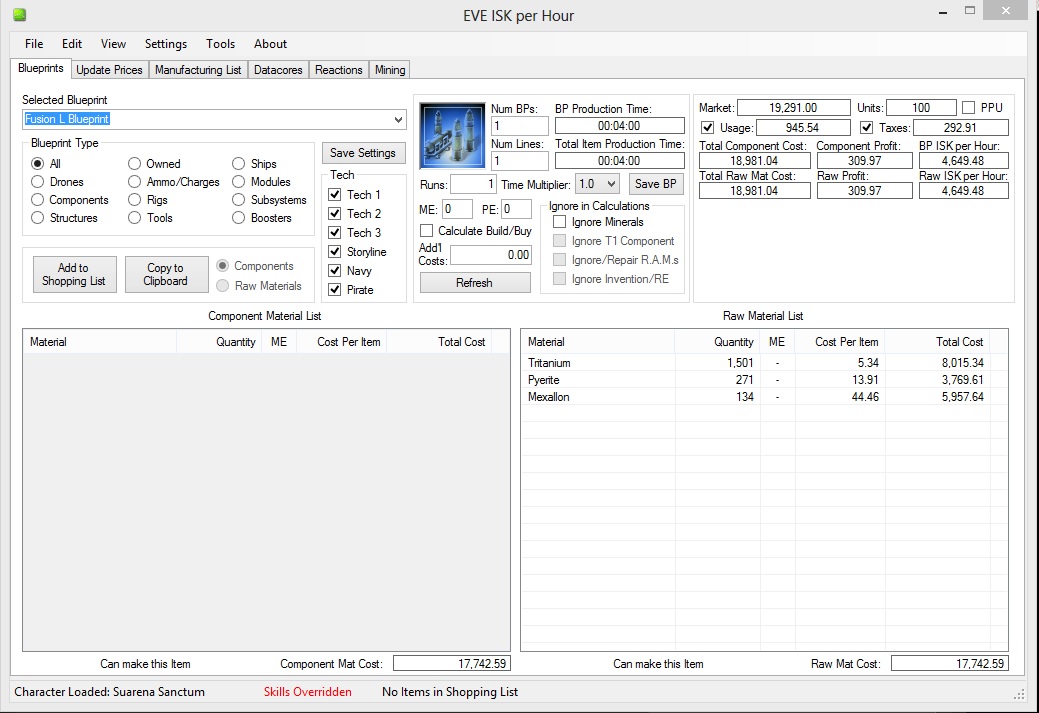Toggle the Pirate checkbox
Image resolution: width=1039 pixels, height=713 pixels.
335,290
